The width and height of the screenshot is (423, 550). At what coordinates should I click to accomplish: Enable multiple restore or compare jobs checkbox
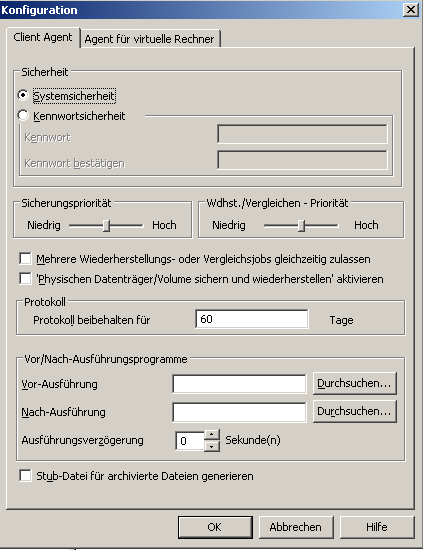25,259
